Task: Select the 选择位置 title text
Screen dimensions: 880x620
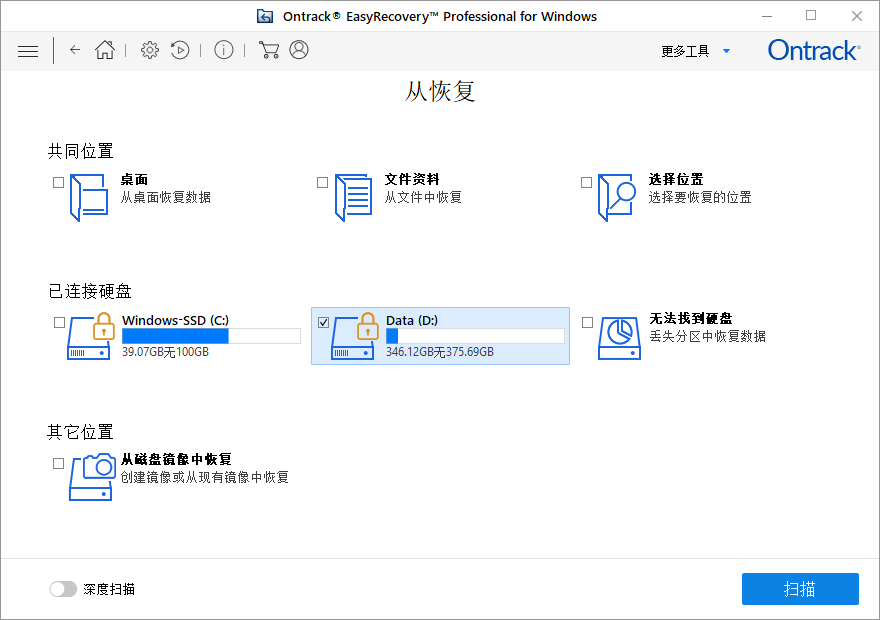Action: 676,180
